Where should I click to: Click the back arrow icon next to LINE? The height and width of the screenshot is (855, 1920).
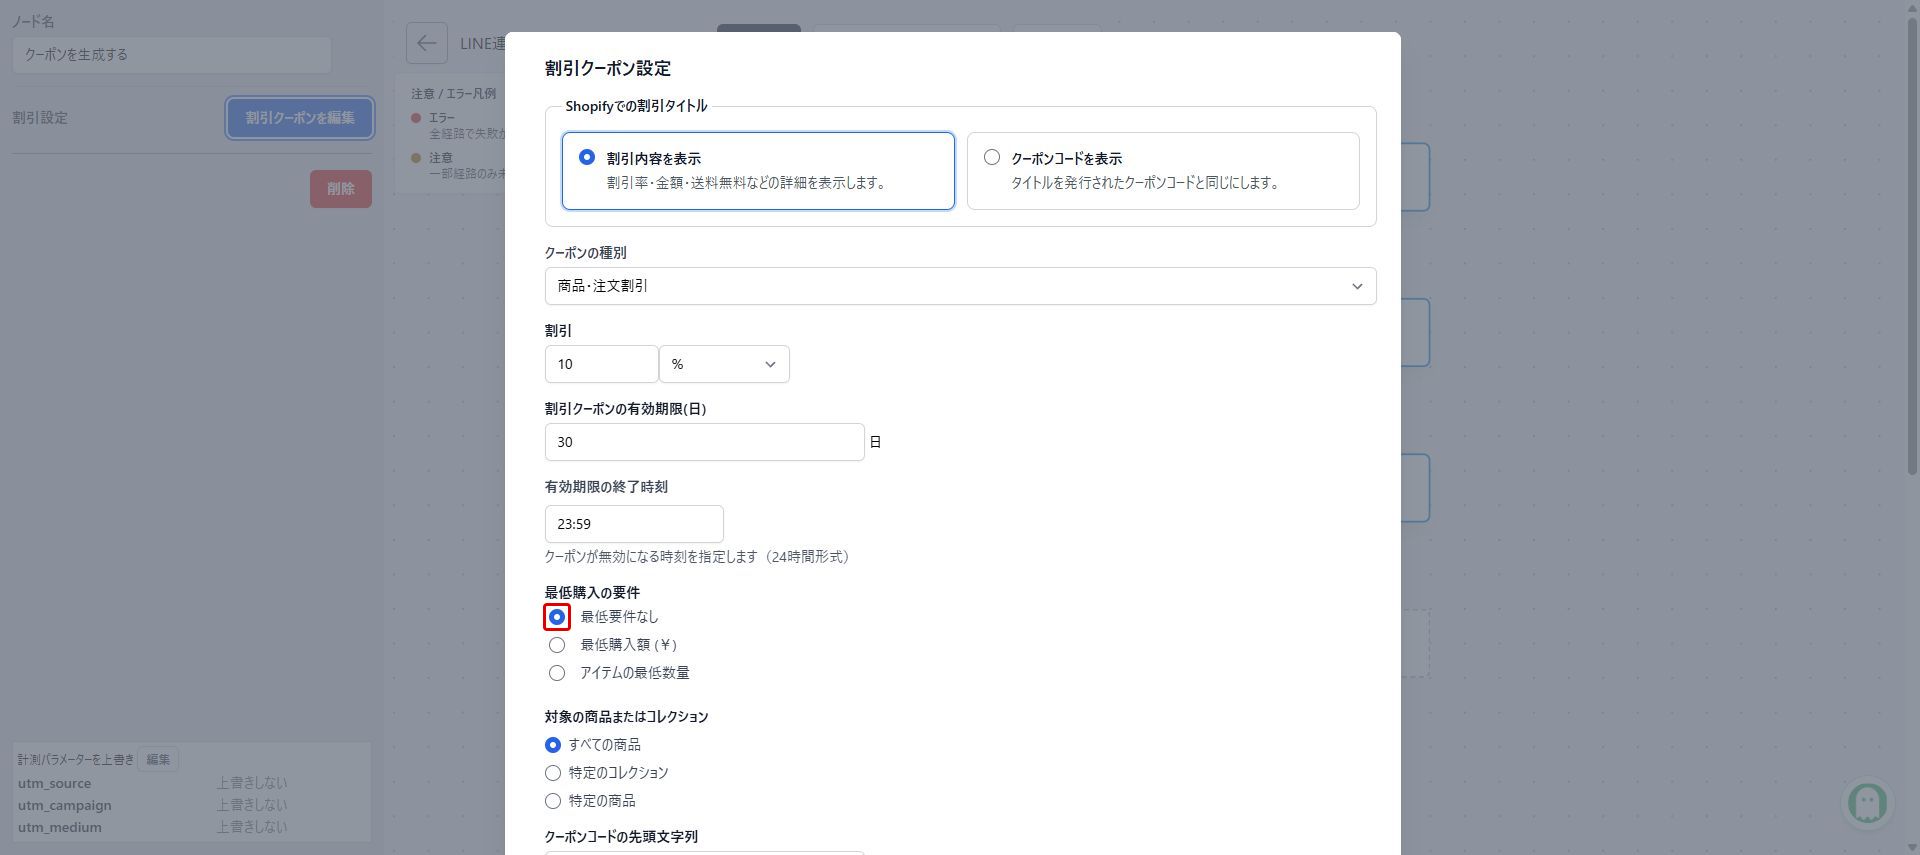pyautogui.click(x=427, y=43)
